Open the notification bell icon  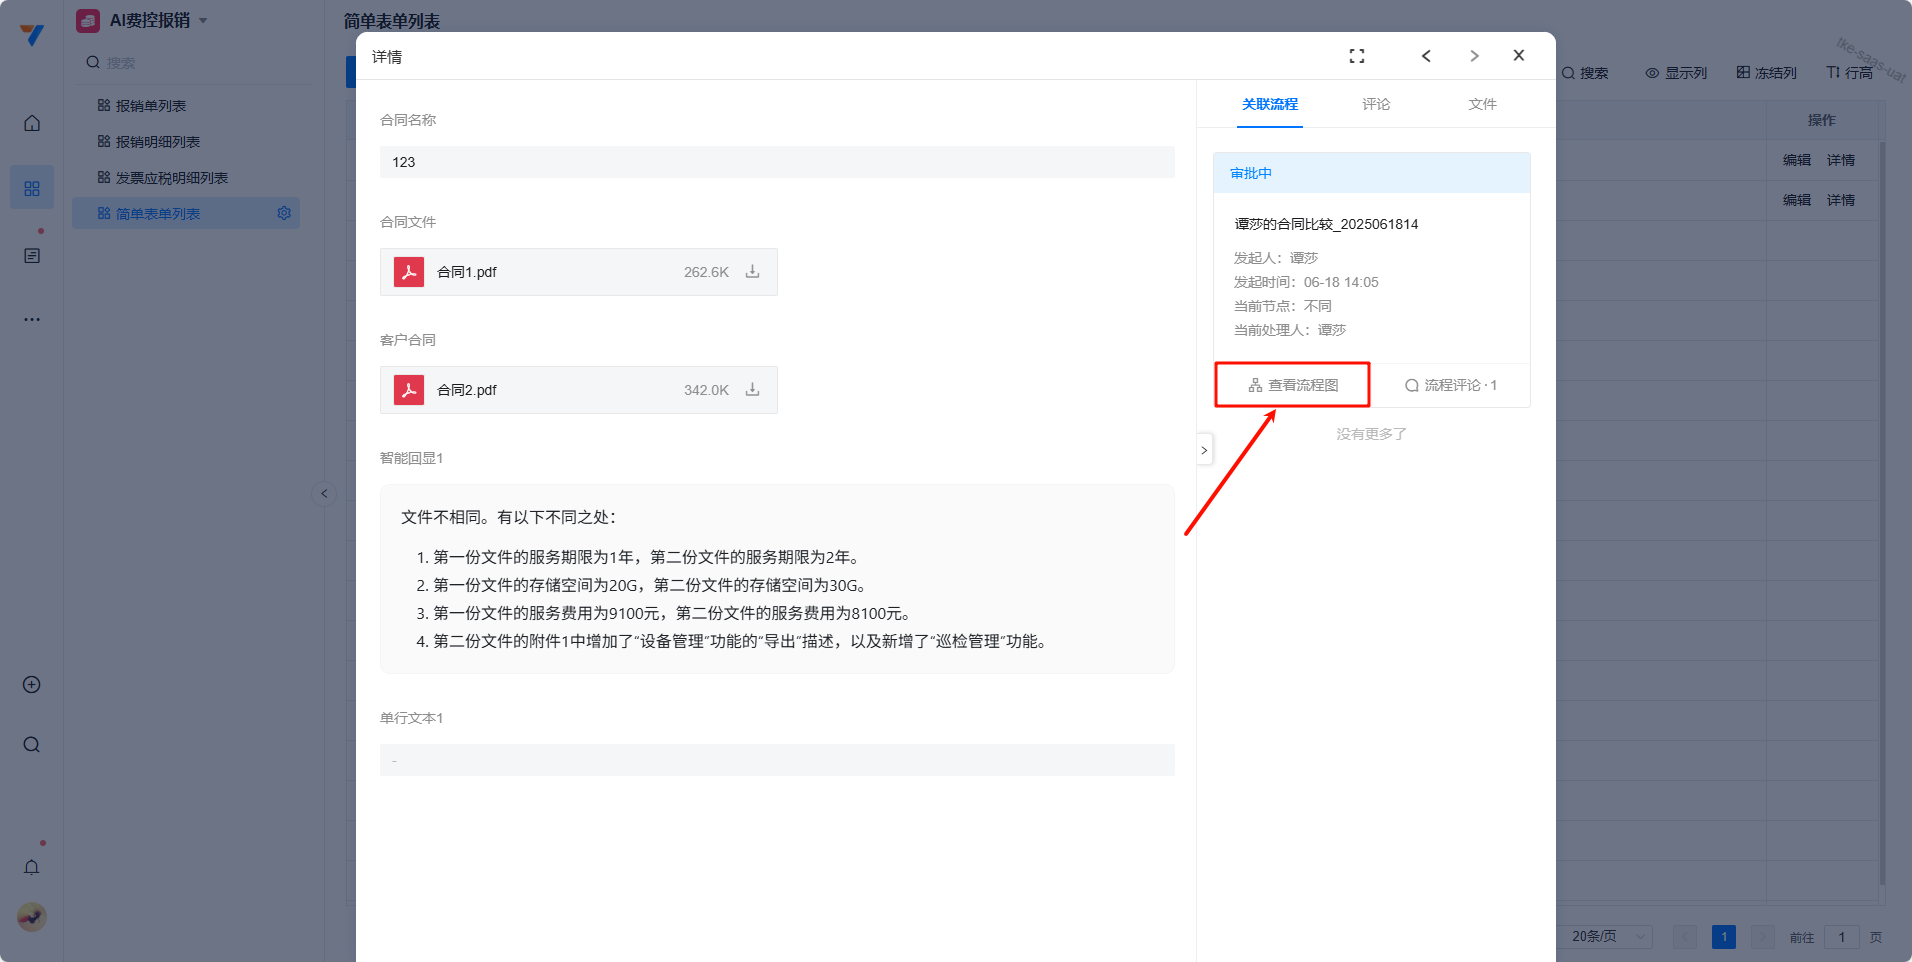(32, 867)
